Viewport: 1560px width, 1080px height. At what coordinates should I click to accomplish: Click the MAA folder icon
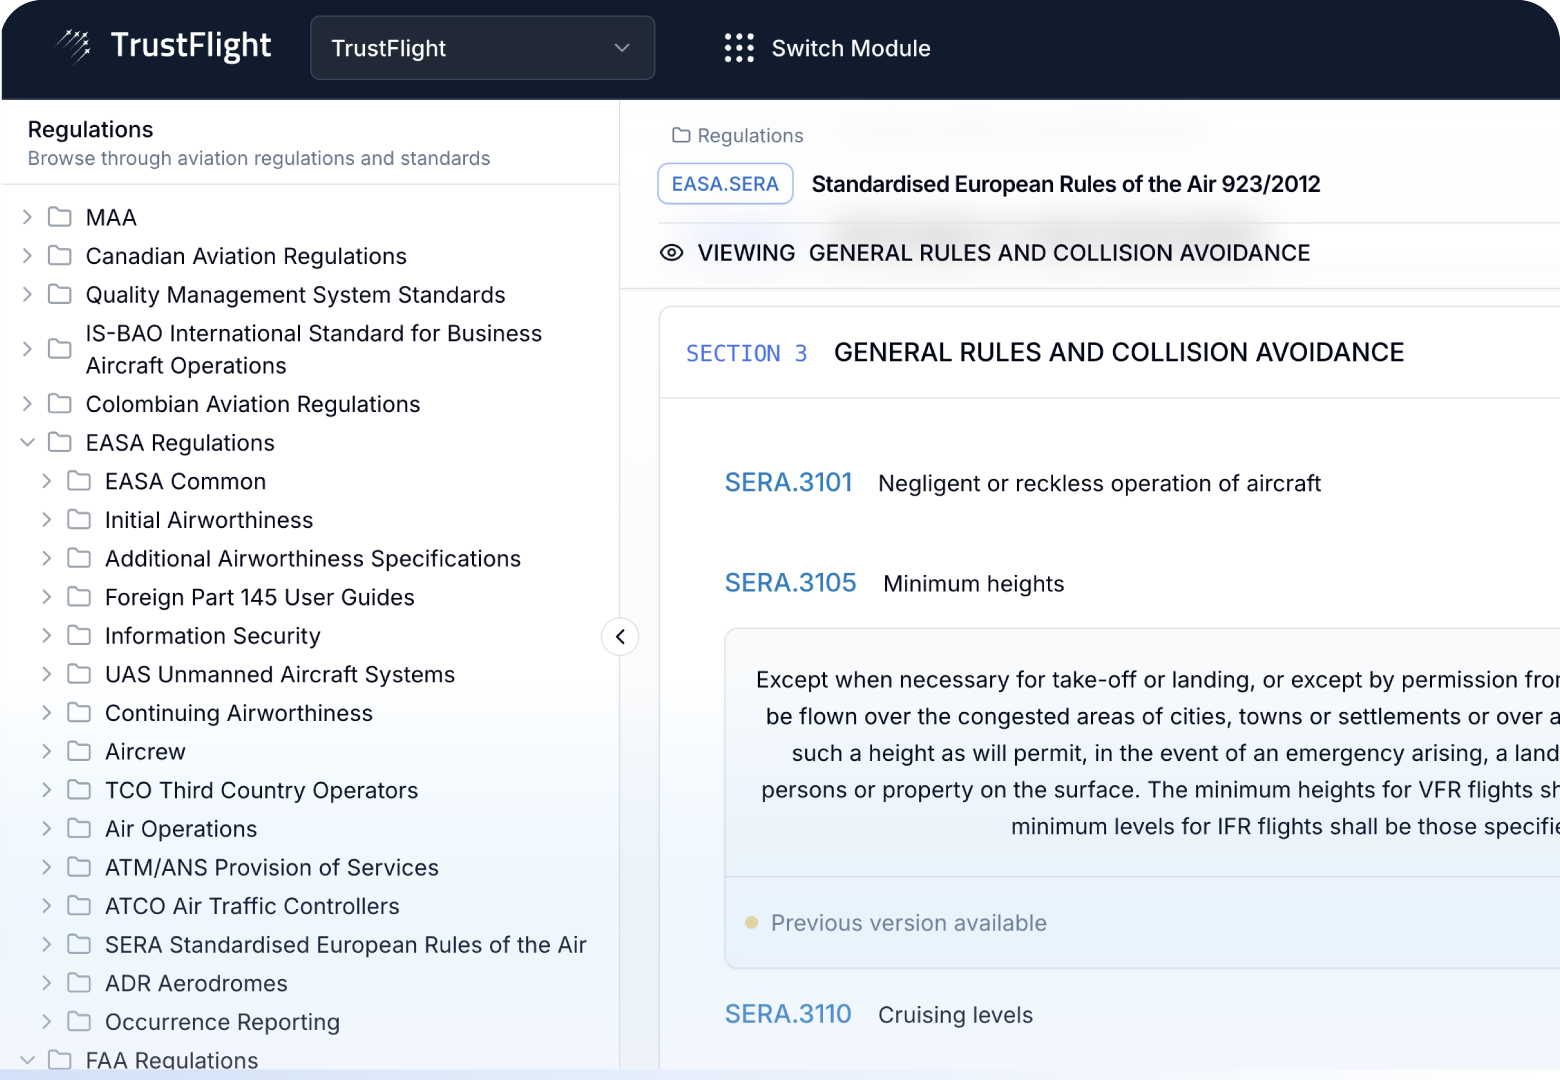[x=60, y=217]
